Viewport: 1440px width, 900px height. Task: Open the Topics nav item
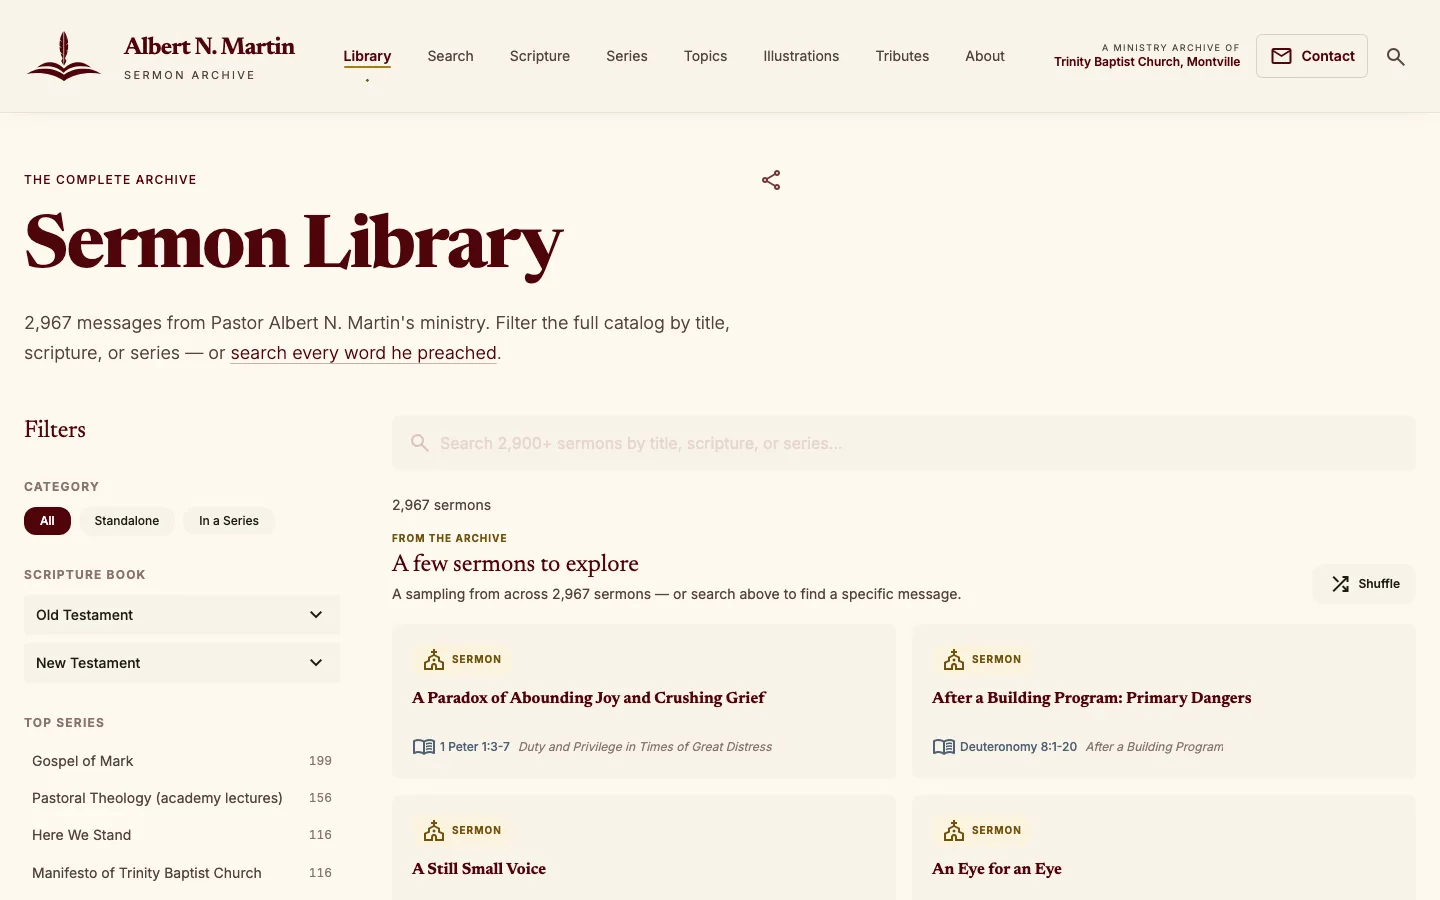[705, 57]
